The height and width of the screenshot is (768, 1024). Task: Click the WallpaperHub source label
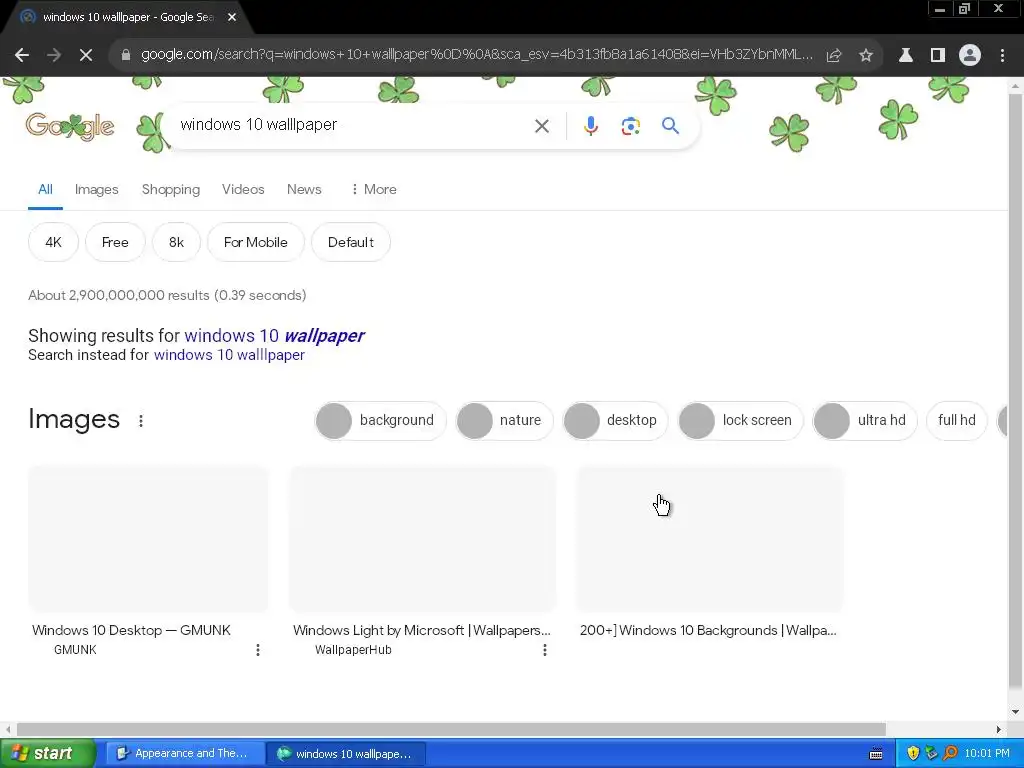point(353,650)
